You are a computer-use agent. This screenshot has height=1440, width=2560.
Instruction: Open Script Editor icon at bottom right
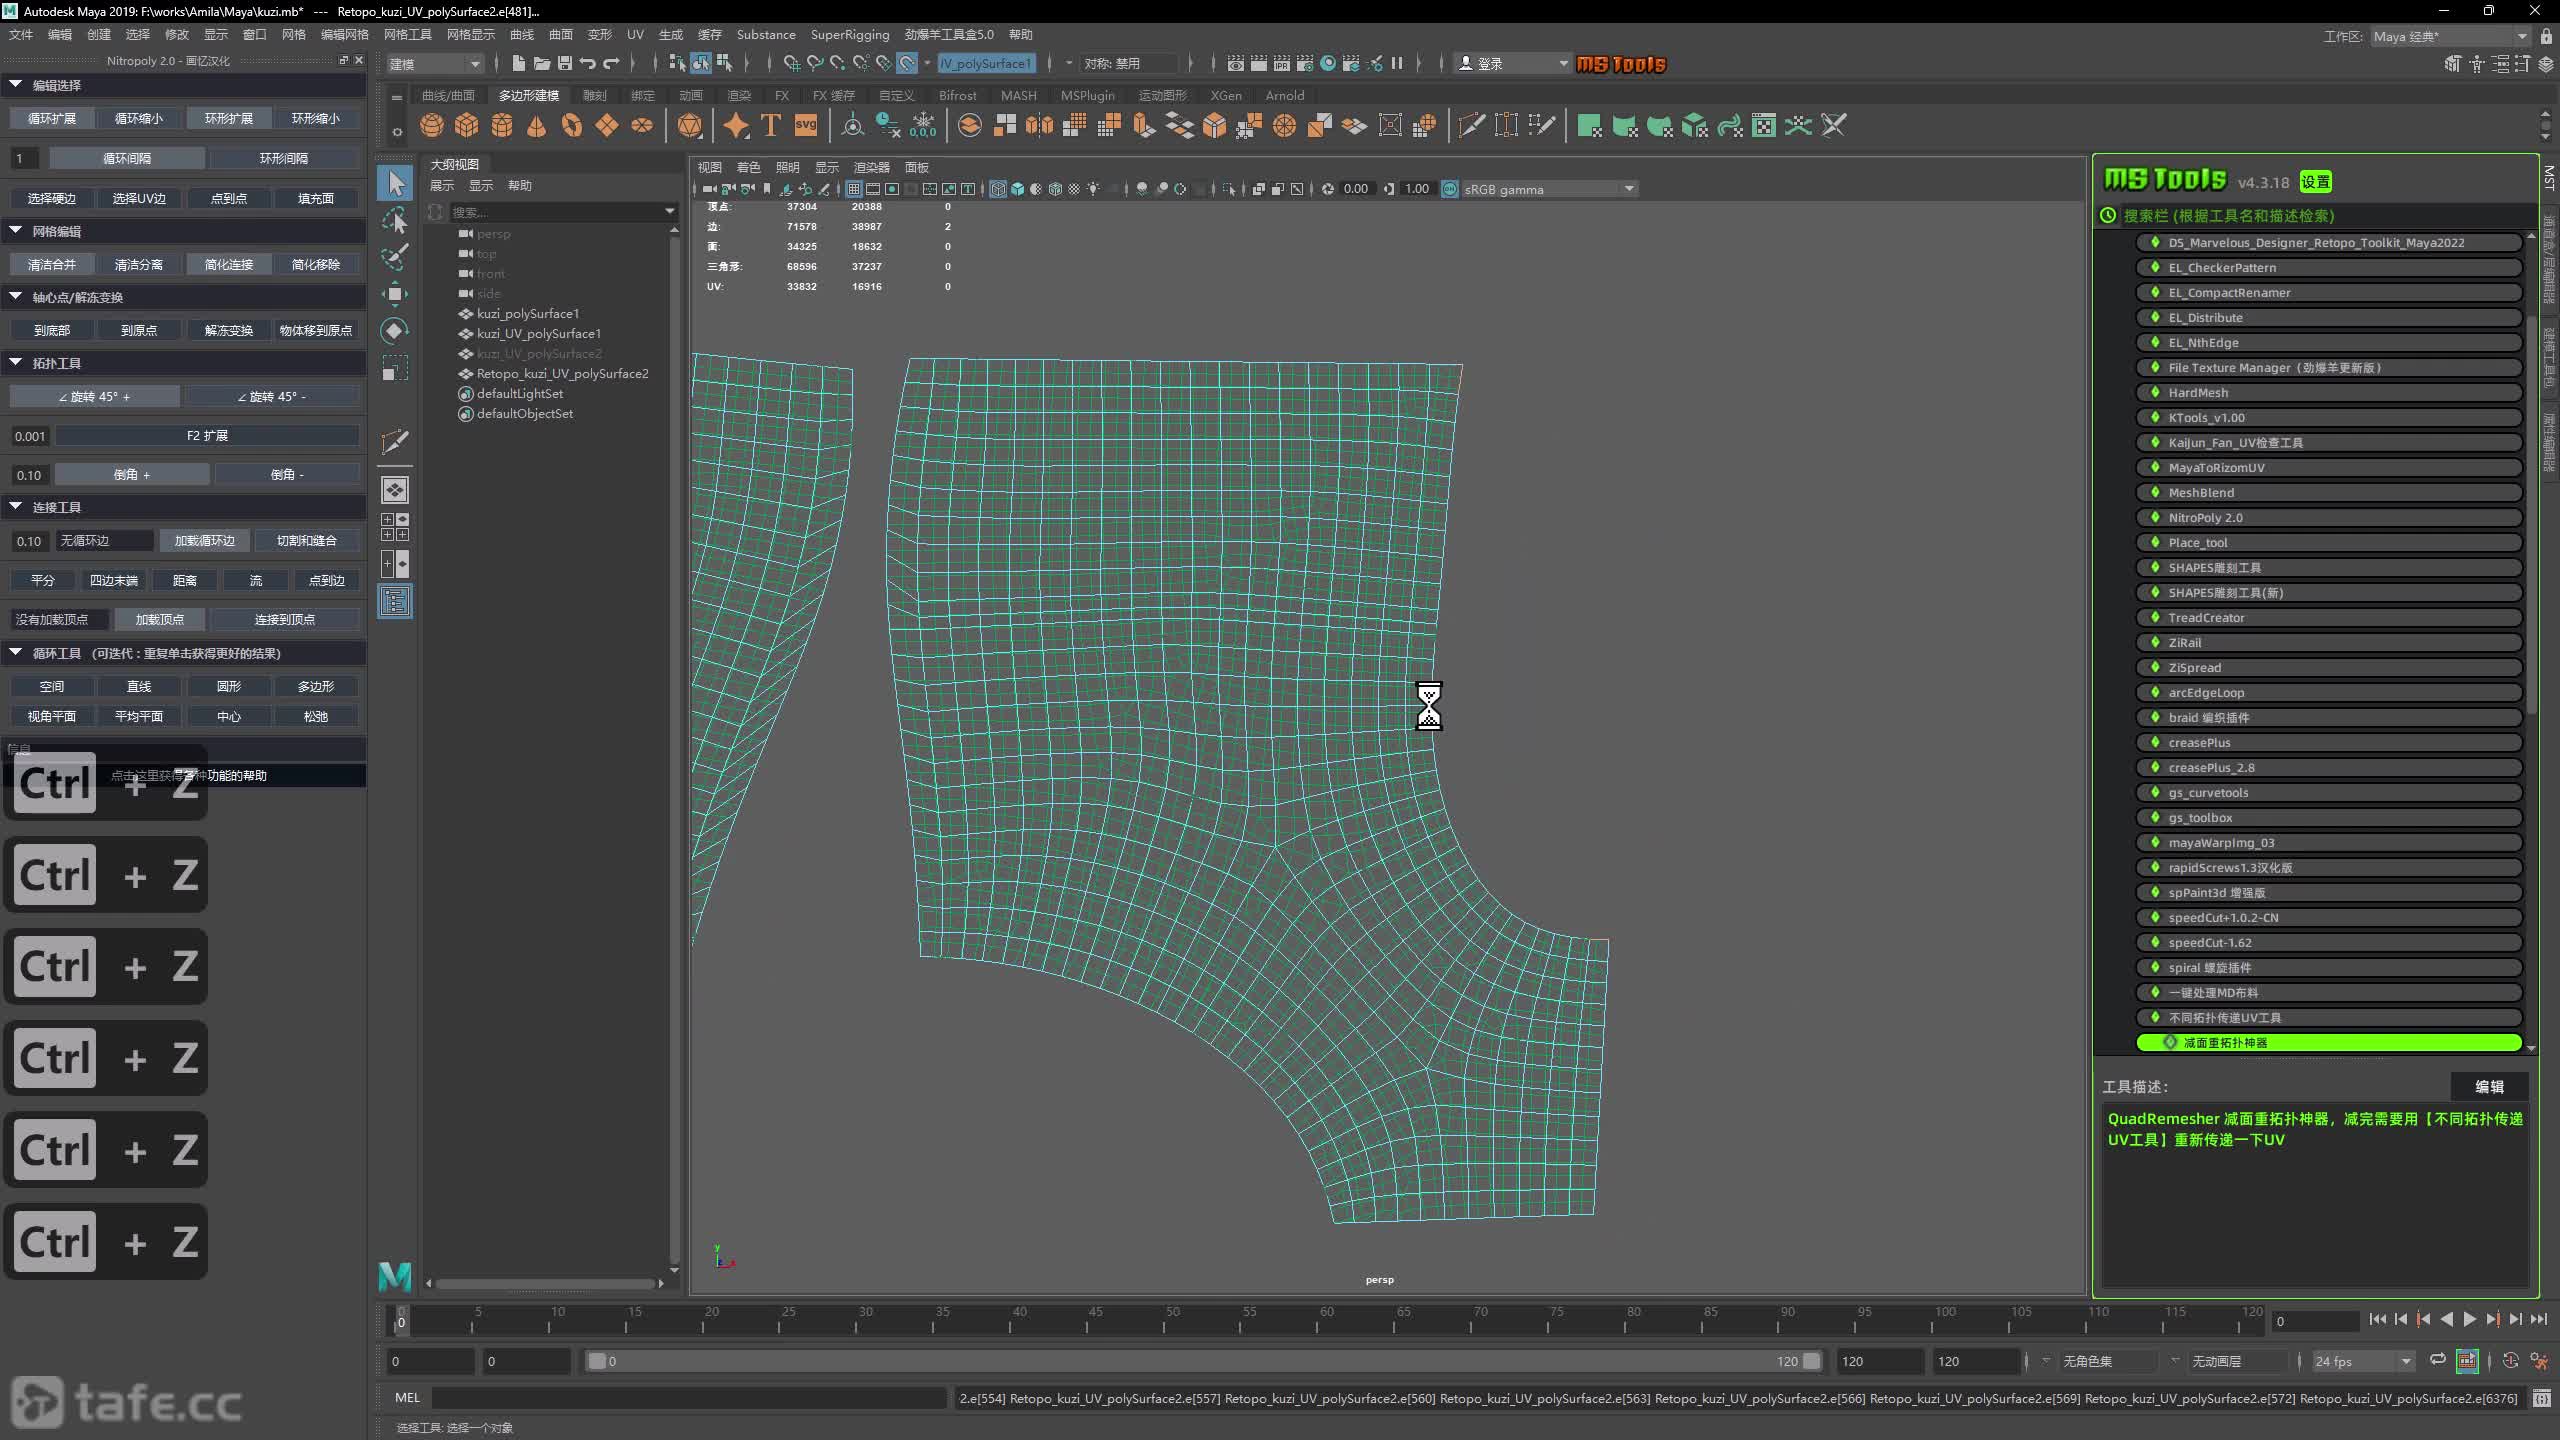coord(2541,1398)
